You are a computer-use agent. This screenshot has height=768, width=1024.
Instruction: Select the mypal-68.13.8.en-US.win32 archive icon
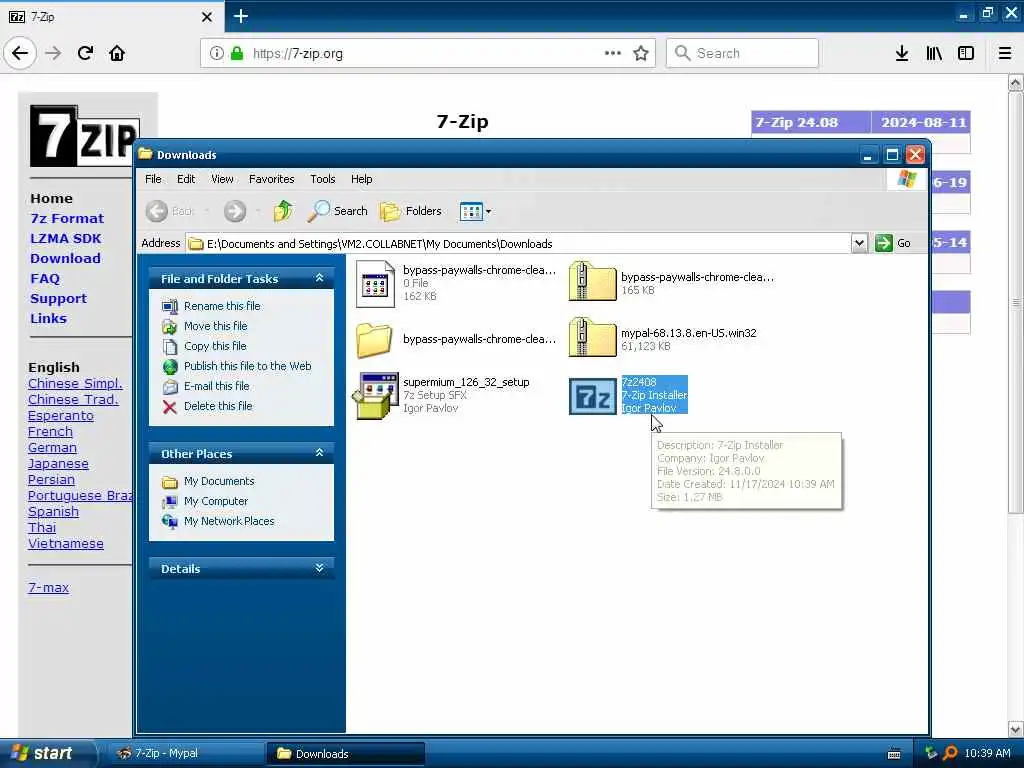[592, 338]
